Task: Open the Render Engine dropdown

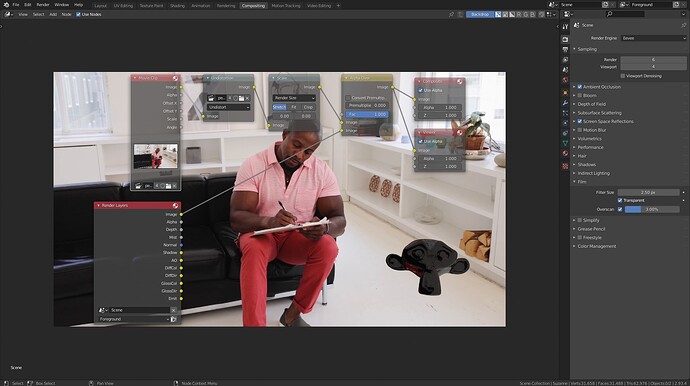Action: [x=653, y=38]
